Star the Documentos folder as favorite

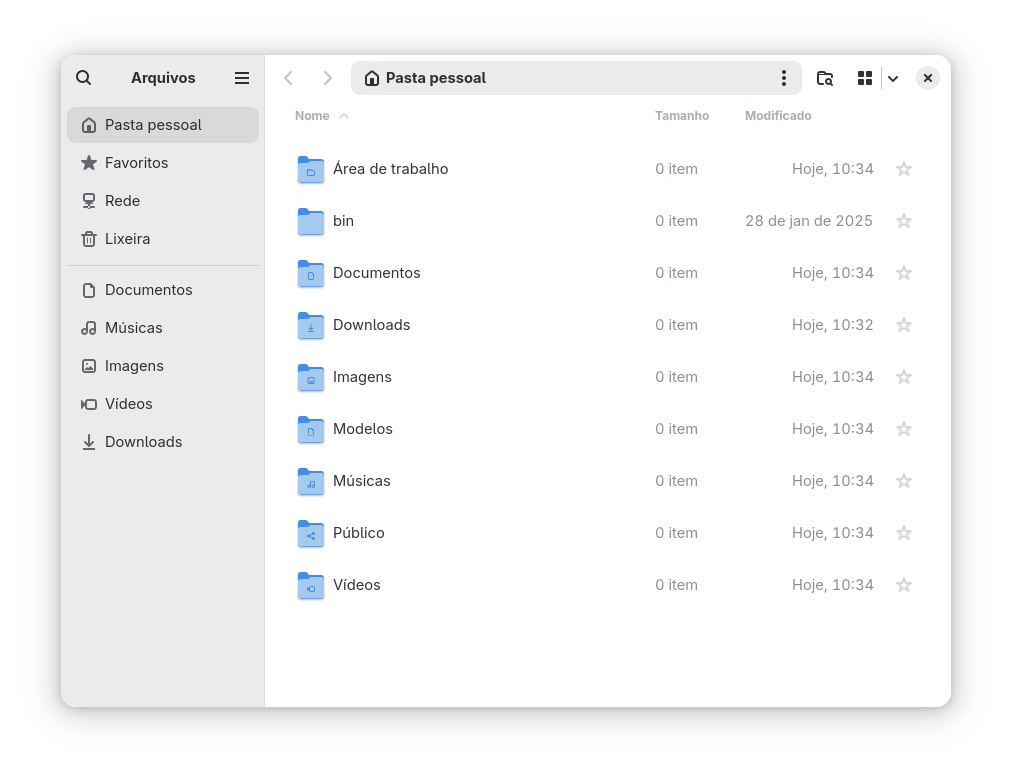903,272
